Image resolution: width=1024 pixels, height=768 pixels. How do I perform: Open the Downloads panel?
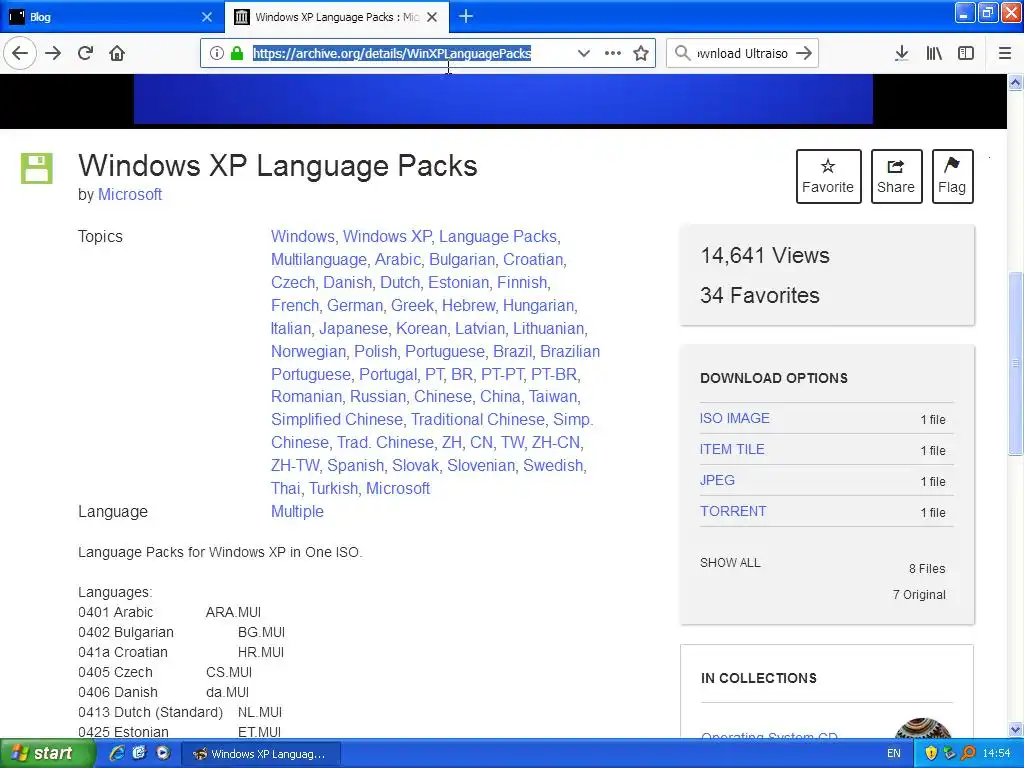[x=901, y=54]
